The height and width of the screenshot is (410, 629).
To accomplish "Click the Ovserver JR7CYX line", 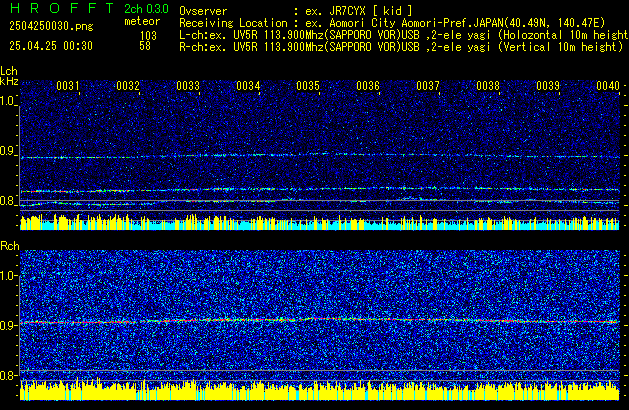I will [296, 11].
